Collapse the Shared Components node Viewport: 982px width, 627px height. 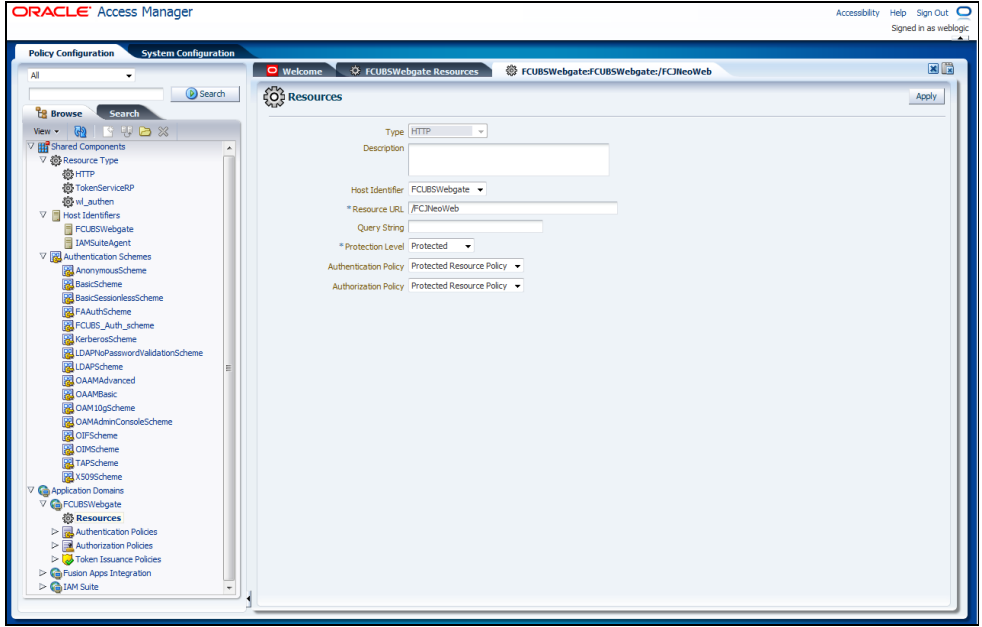[31, 146]
